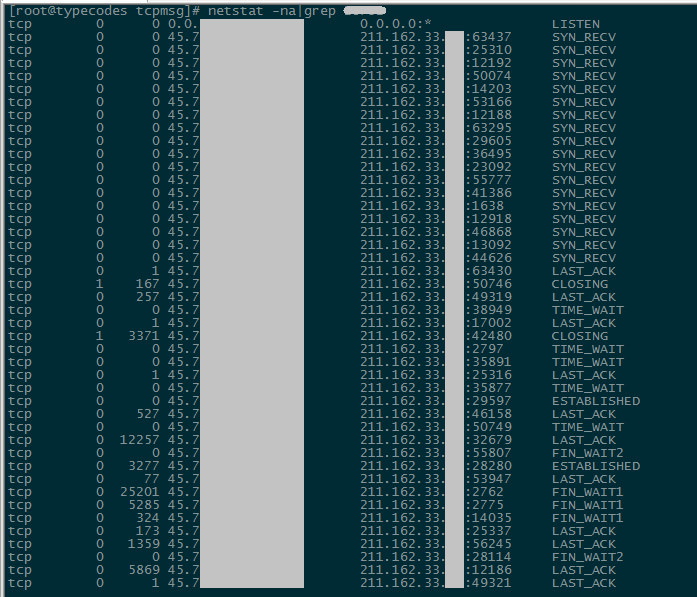Click the port number :1638
The image size is (697, 597).
(484, 206)
